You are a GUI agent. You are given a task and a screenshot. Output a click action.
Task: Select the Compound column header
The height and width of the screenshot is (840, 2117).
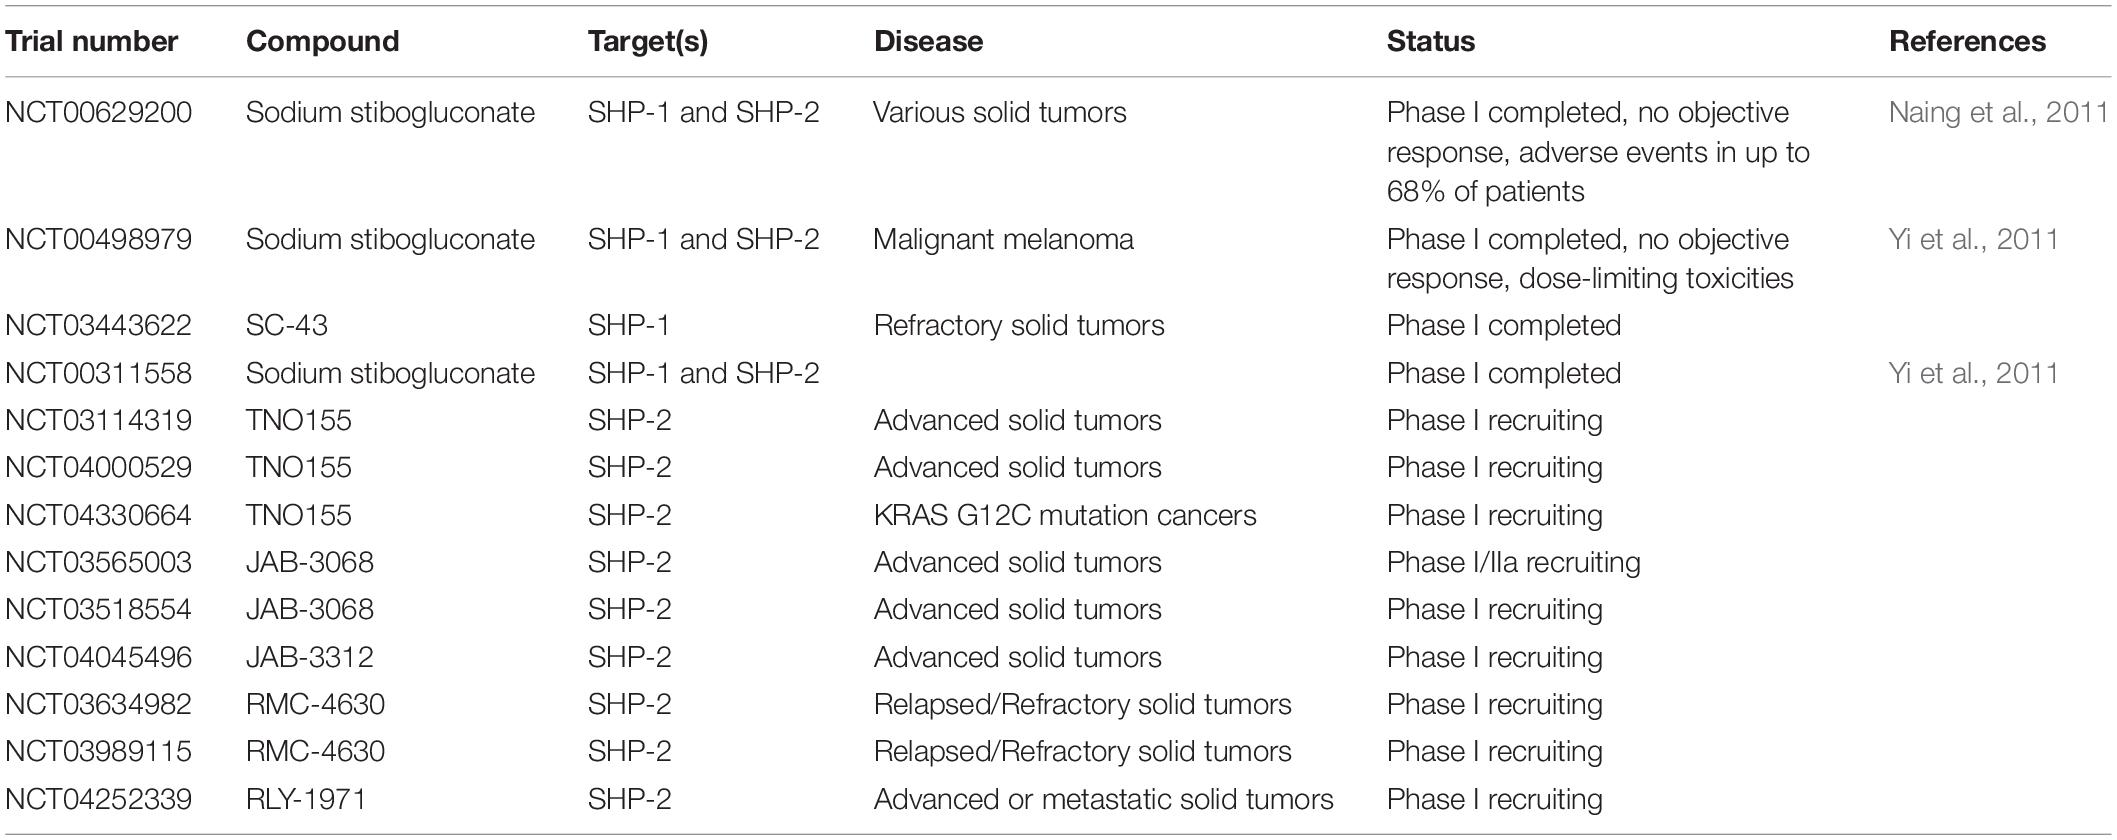coord(322,41)
